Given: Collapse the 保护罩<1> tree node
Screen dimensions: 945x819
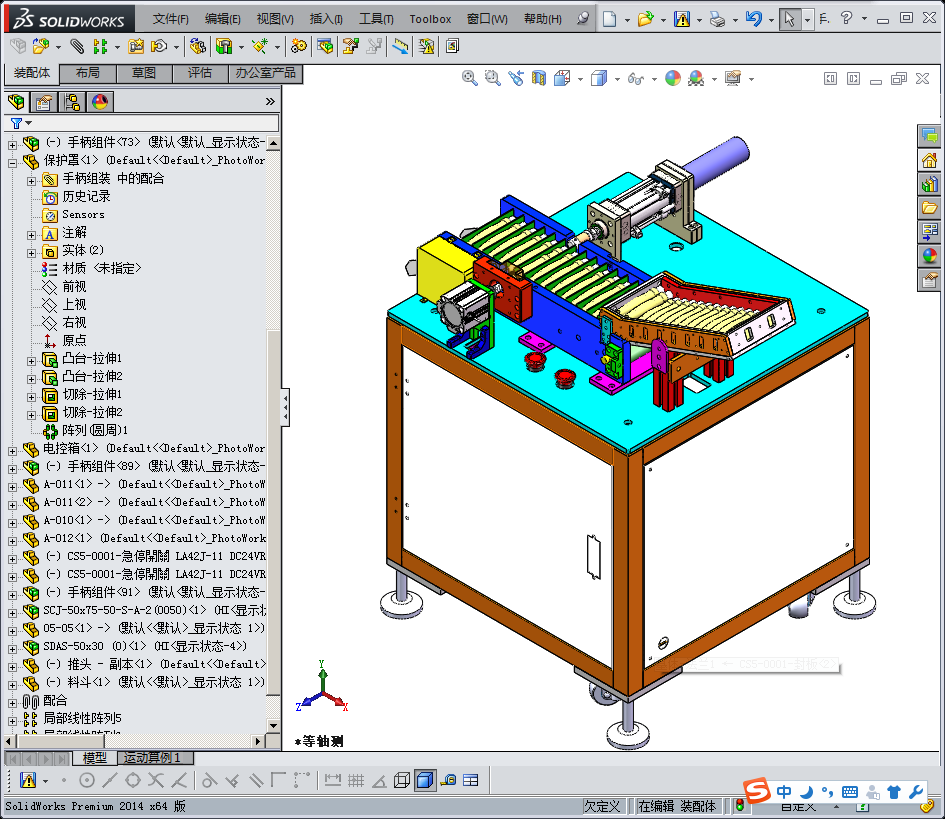Looking at the screenshot, I should pyautogui.click(x=12, y=163).
